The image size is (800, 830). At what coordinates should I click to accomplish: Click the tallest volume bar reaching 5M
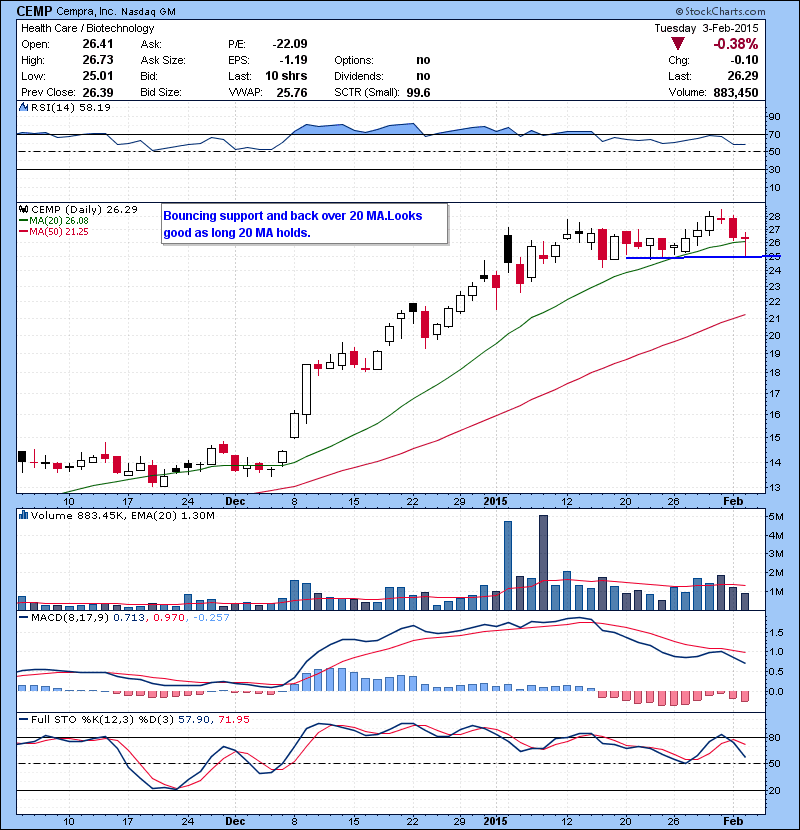(543, 563)
